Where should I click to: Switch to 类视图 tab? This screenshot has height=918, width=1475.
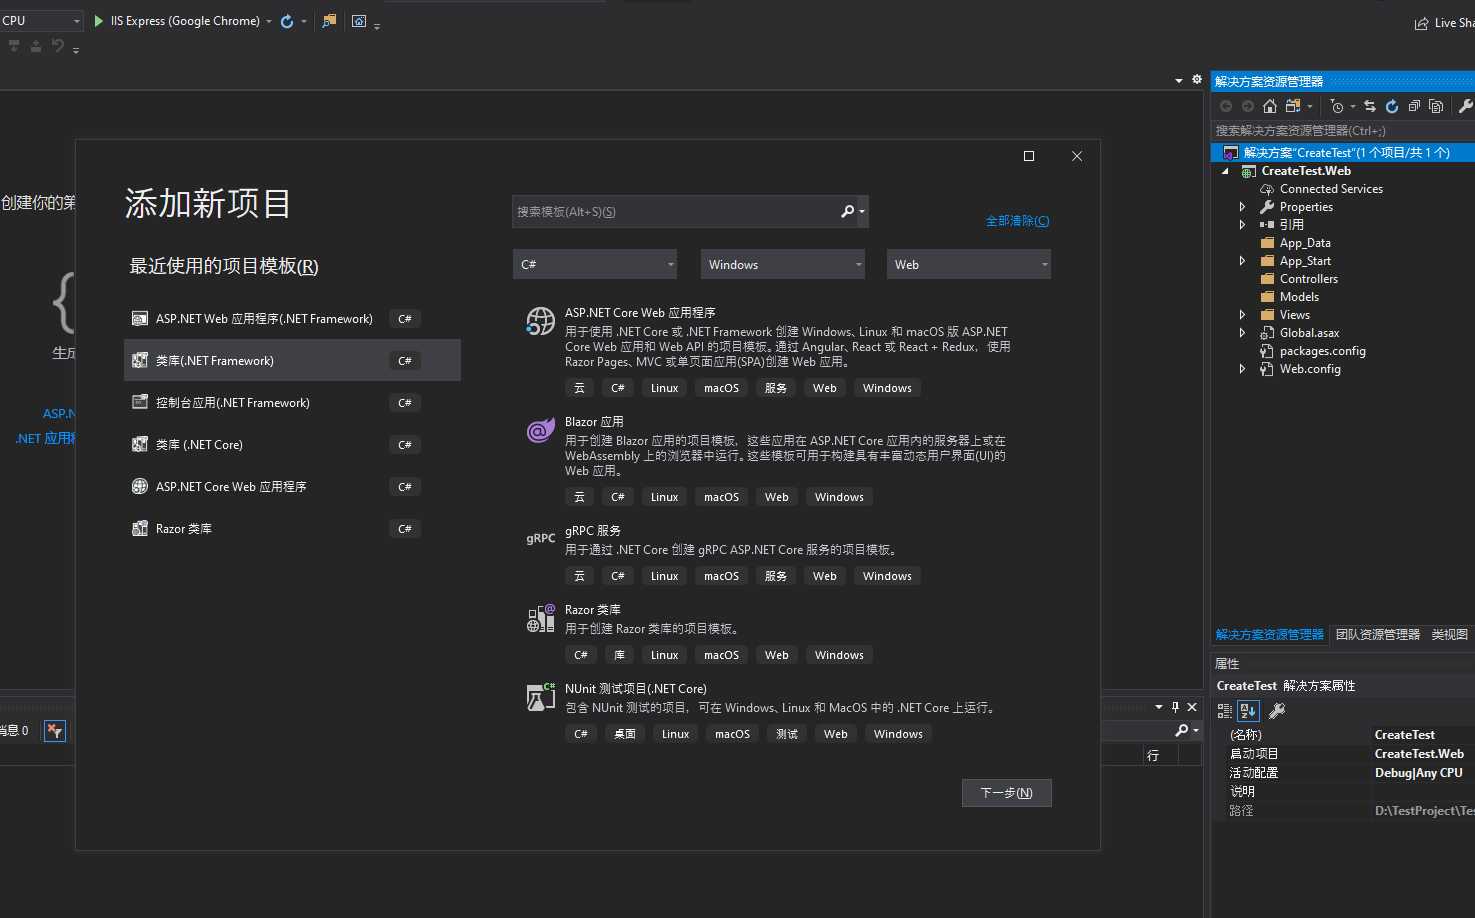(x=1449, y=634)
